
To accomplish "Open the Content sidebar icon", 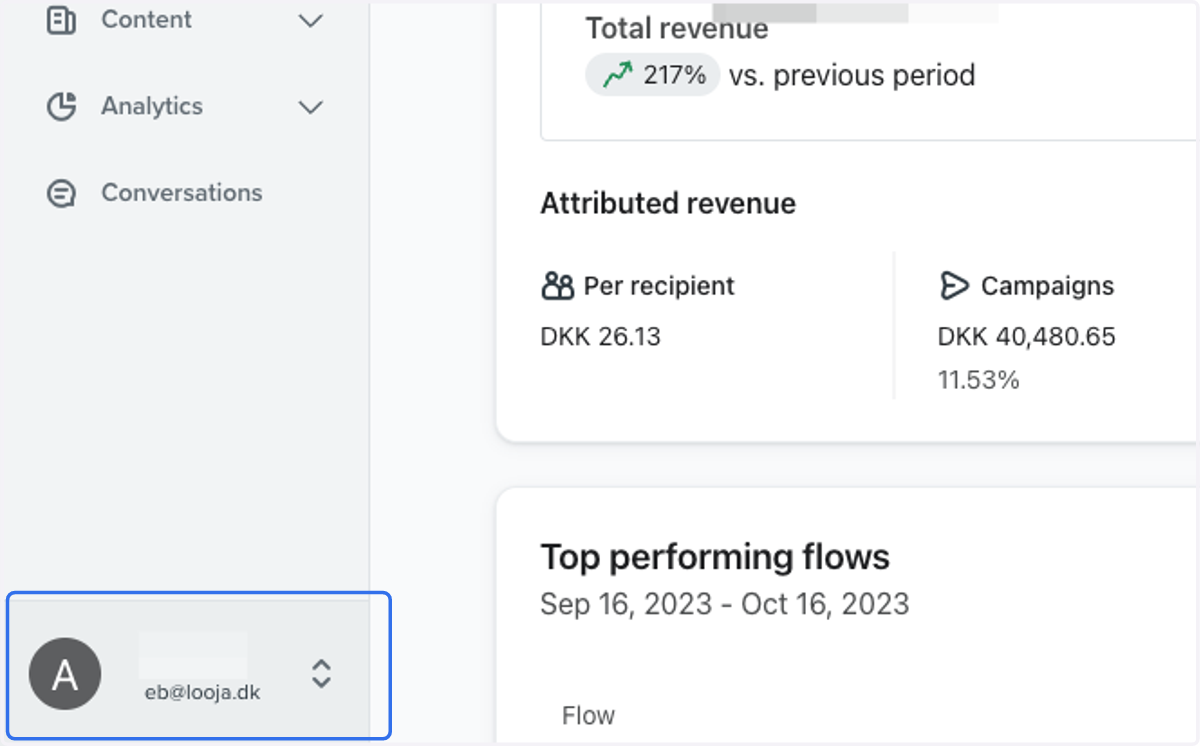I will [62, 20].
